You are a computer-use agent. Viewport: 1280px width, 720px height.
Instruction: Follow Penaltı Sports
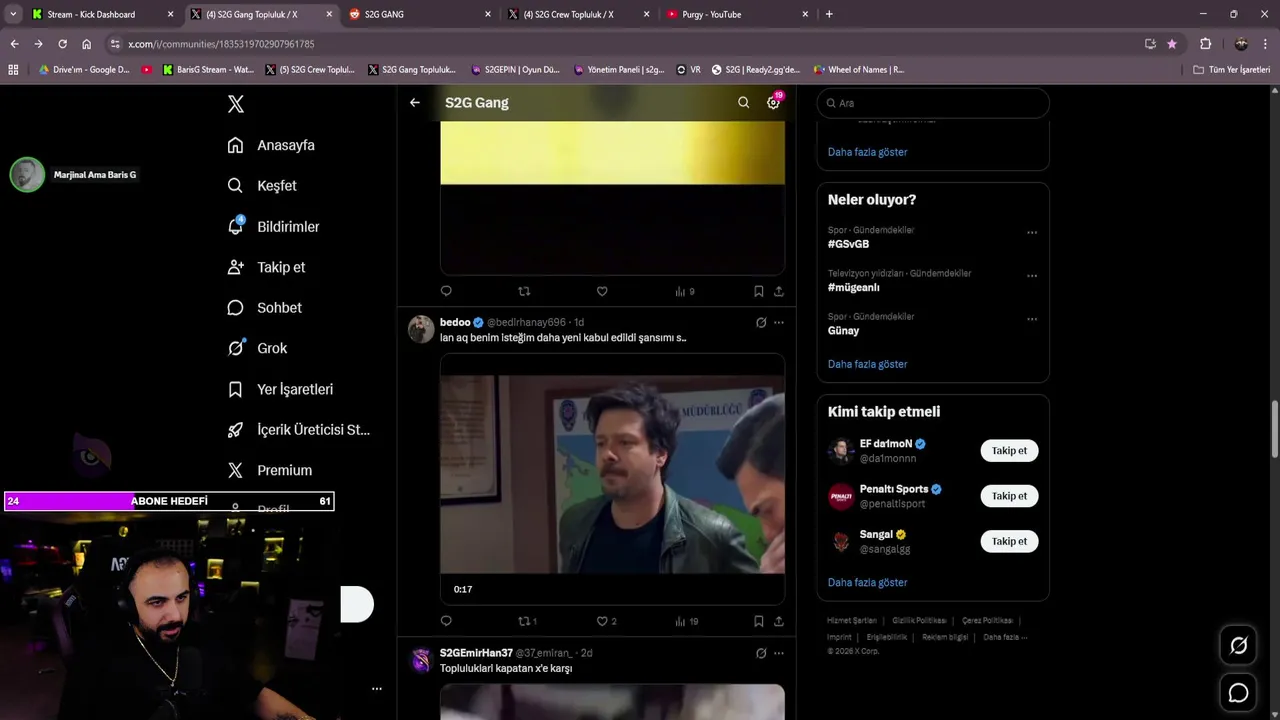(1009, 496)
